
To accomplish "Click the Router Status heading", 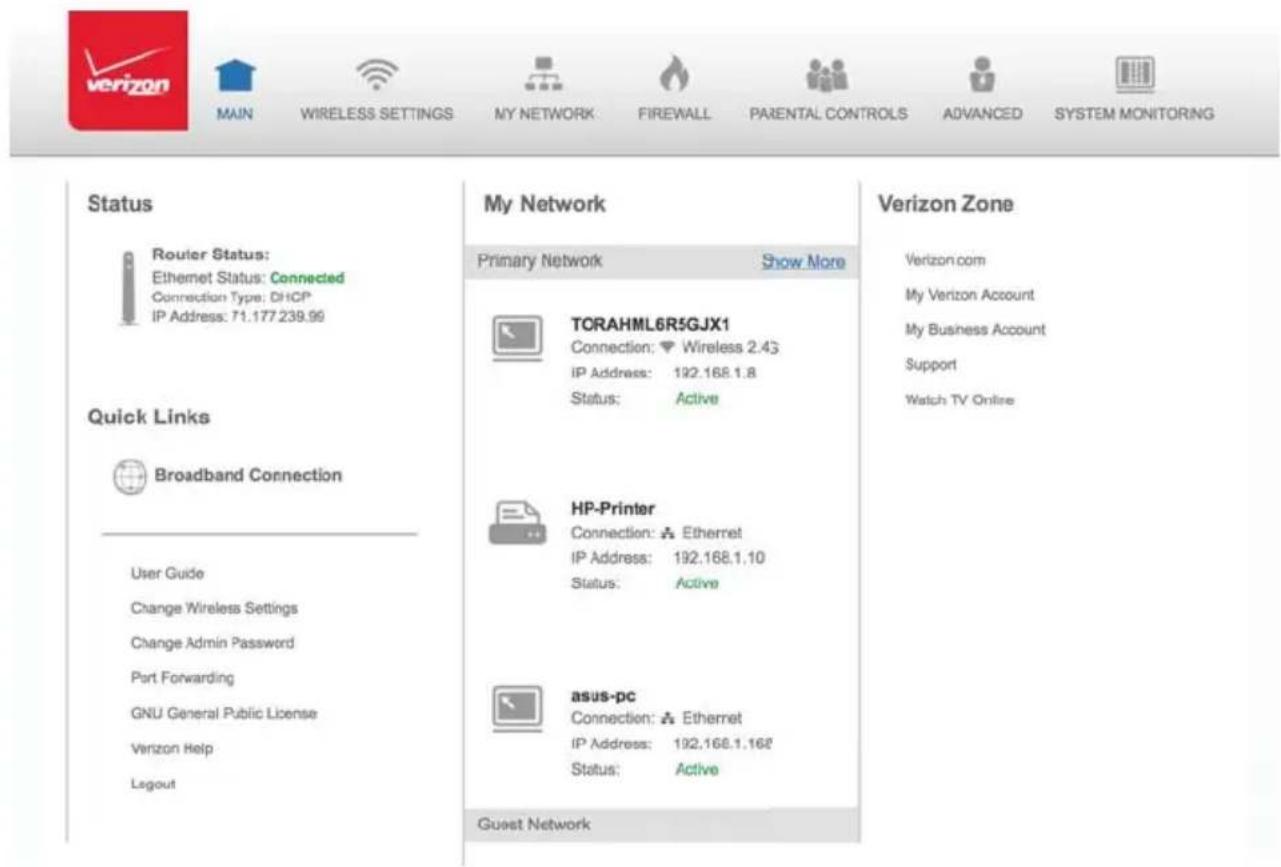I will click(x=211, y=255).
